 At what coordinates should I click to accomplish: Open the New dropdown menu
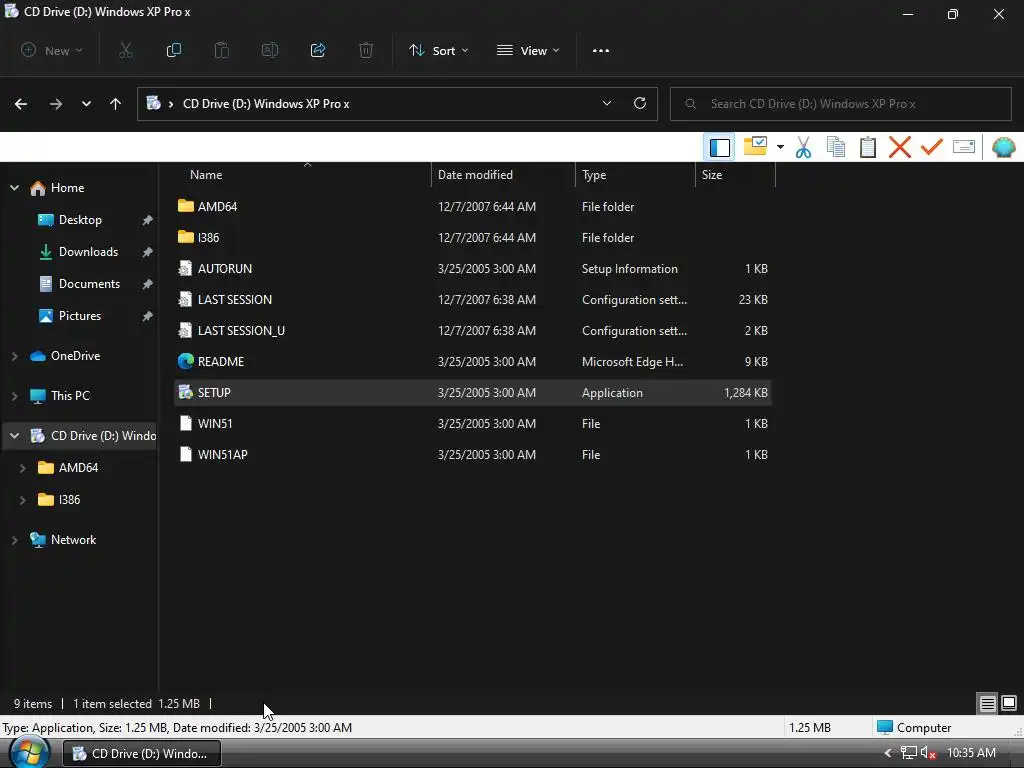(52, 50)
